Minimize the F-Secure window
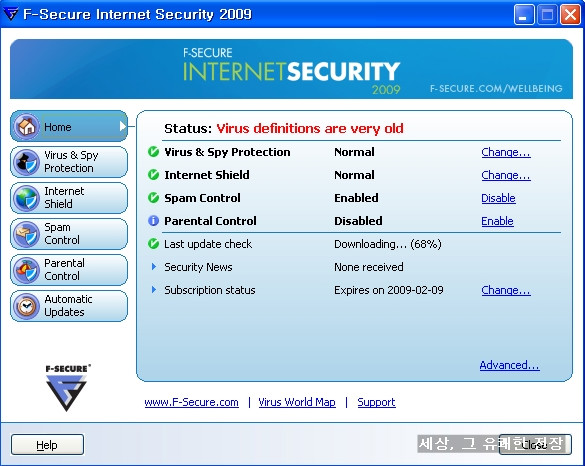Screen dimensions: 585x466 pyautogui.click(x=524, y=15)
